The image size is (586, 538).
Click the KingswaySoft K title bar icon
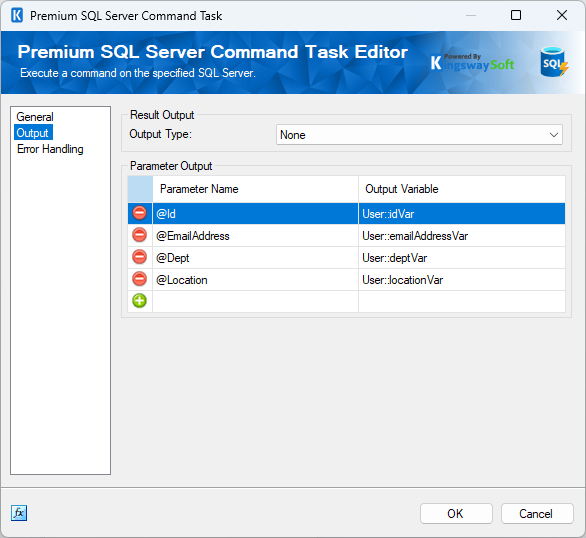pyautogui.click(x=17, y=16)
